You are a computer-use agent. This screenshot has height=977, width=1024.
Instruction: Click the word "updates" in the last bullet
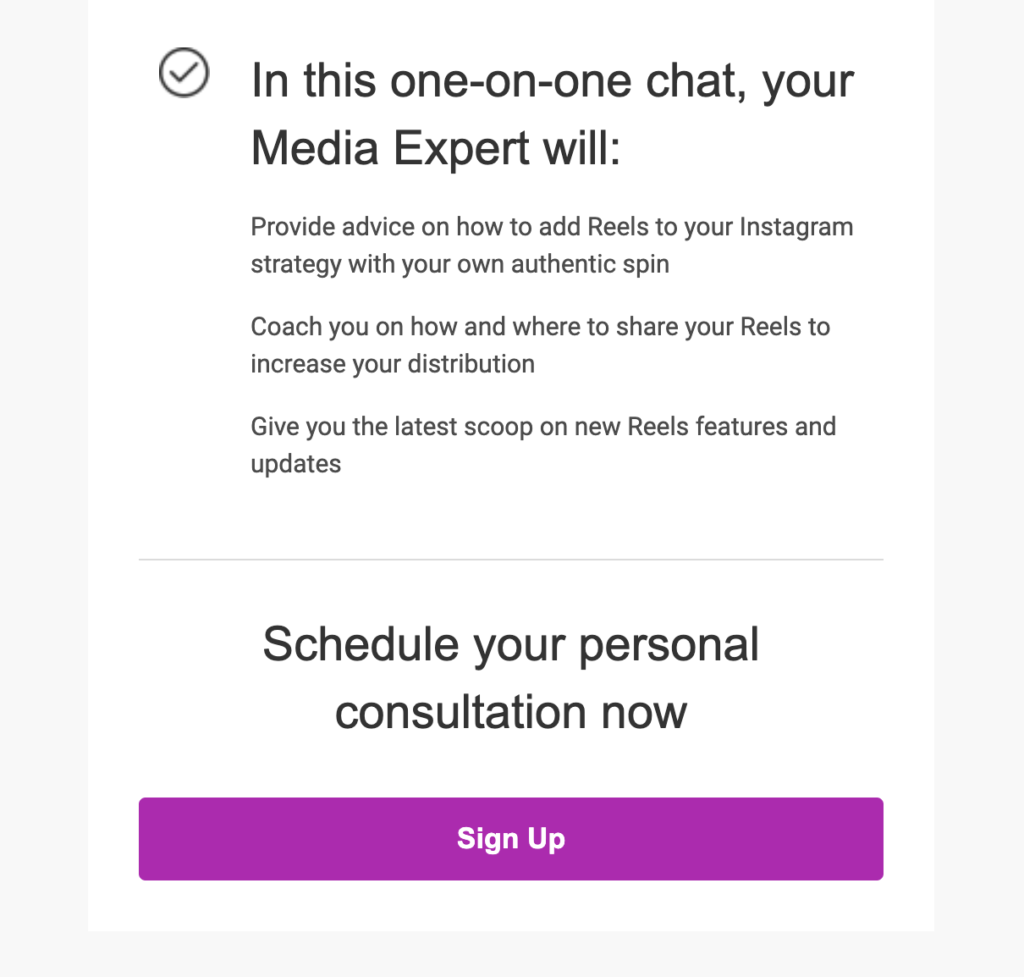296,464
